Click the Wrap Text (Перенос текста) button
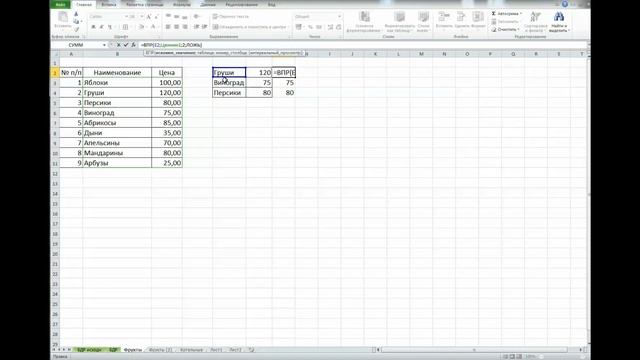This screenshot has width=640, height=360. click(231, 17)
